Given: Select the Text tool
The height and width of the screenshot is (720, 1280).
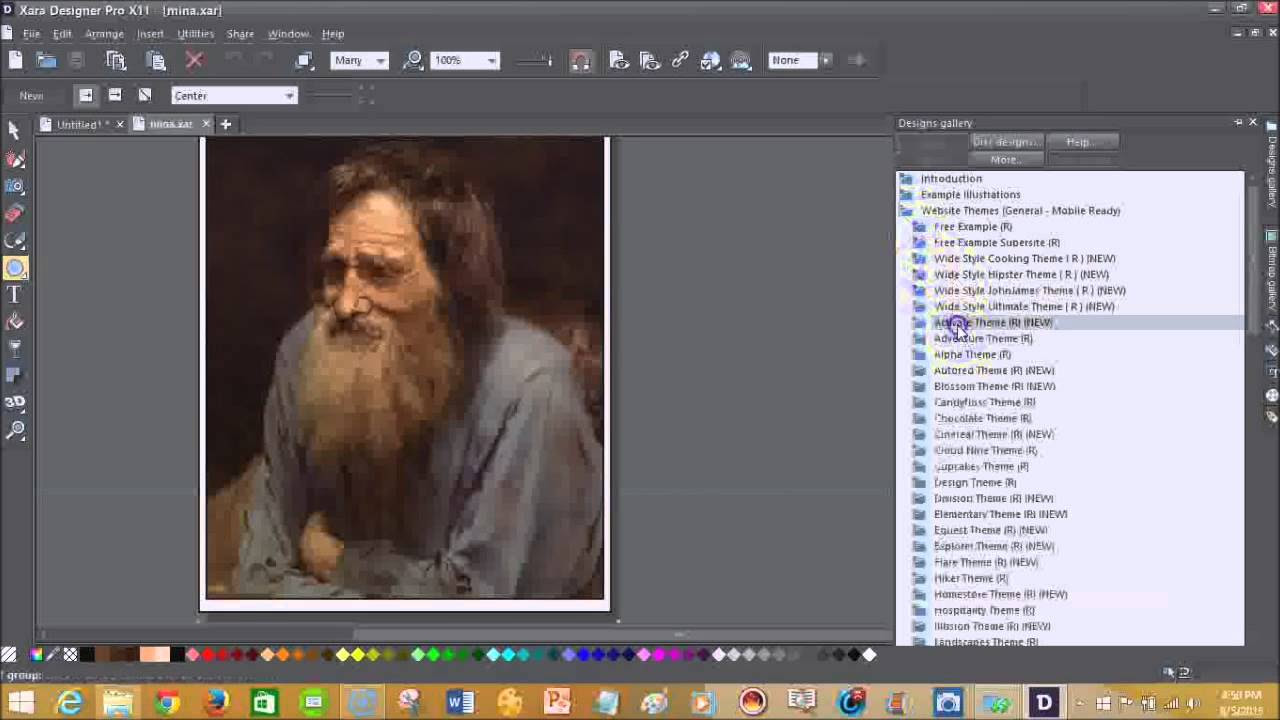Looking at the screenshot, I should click(x=15, y=295).
